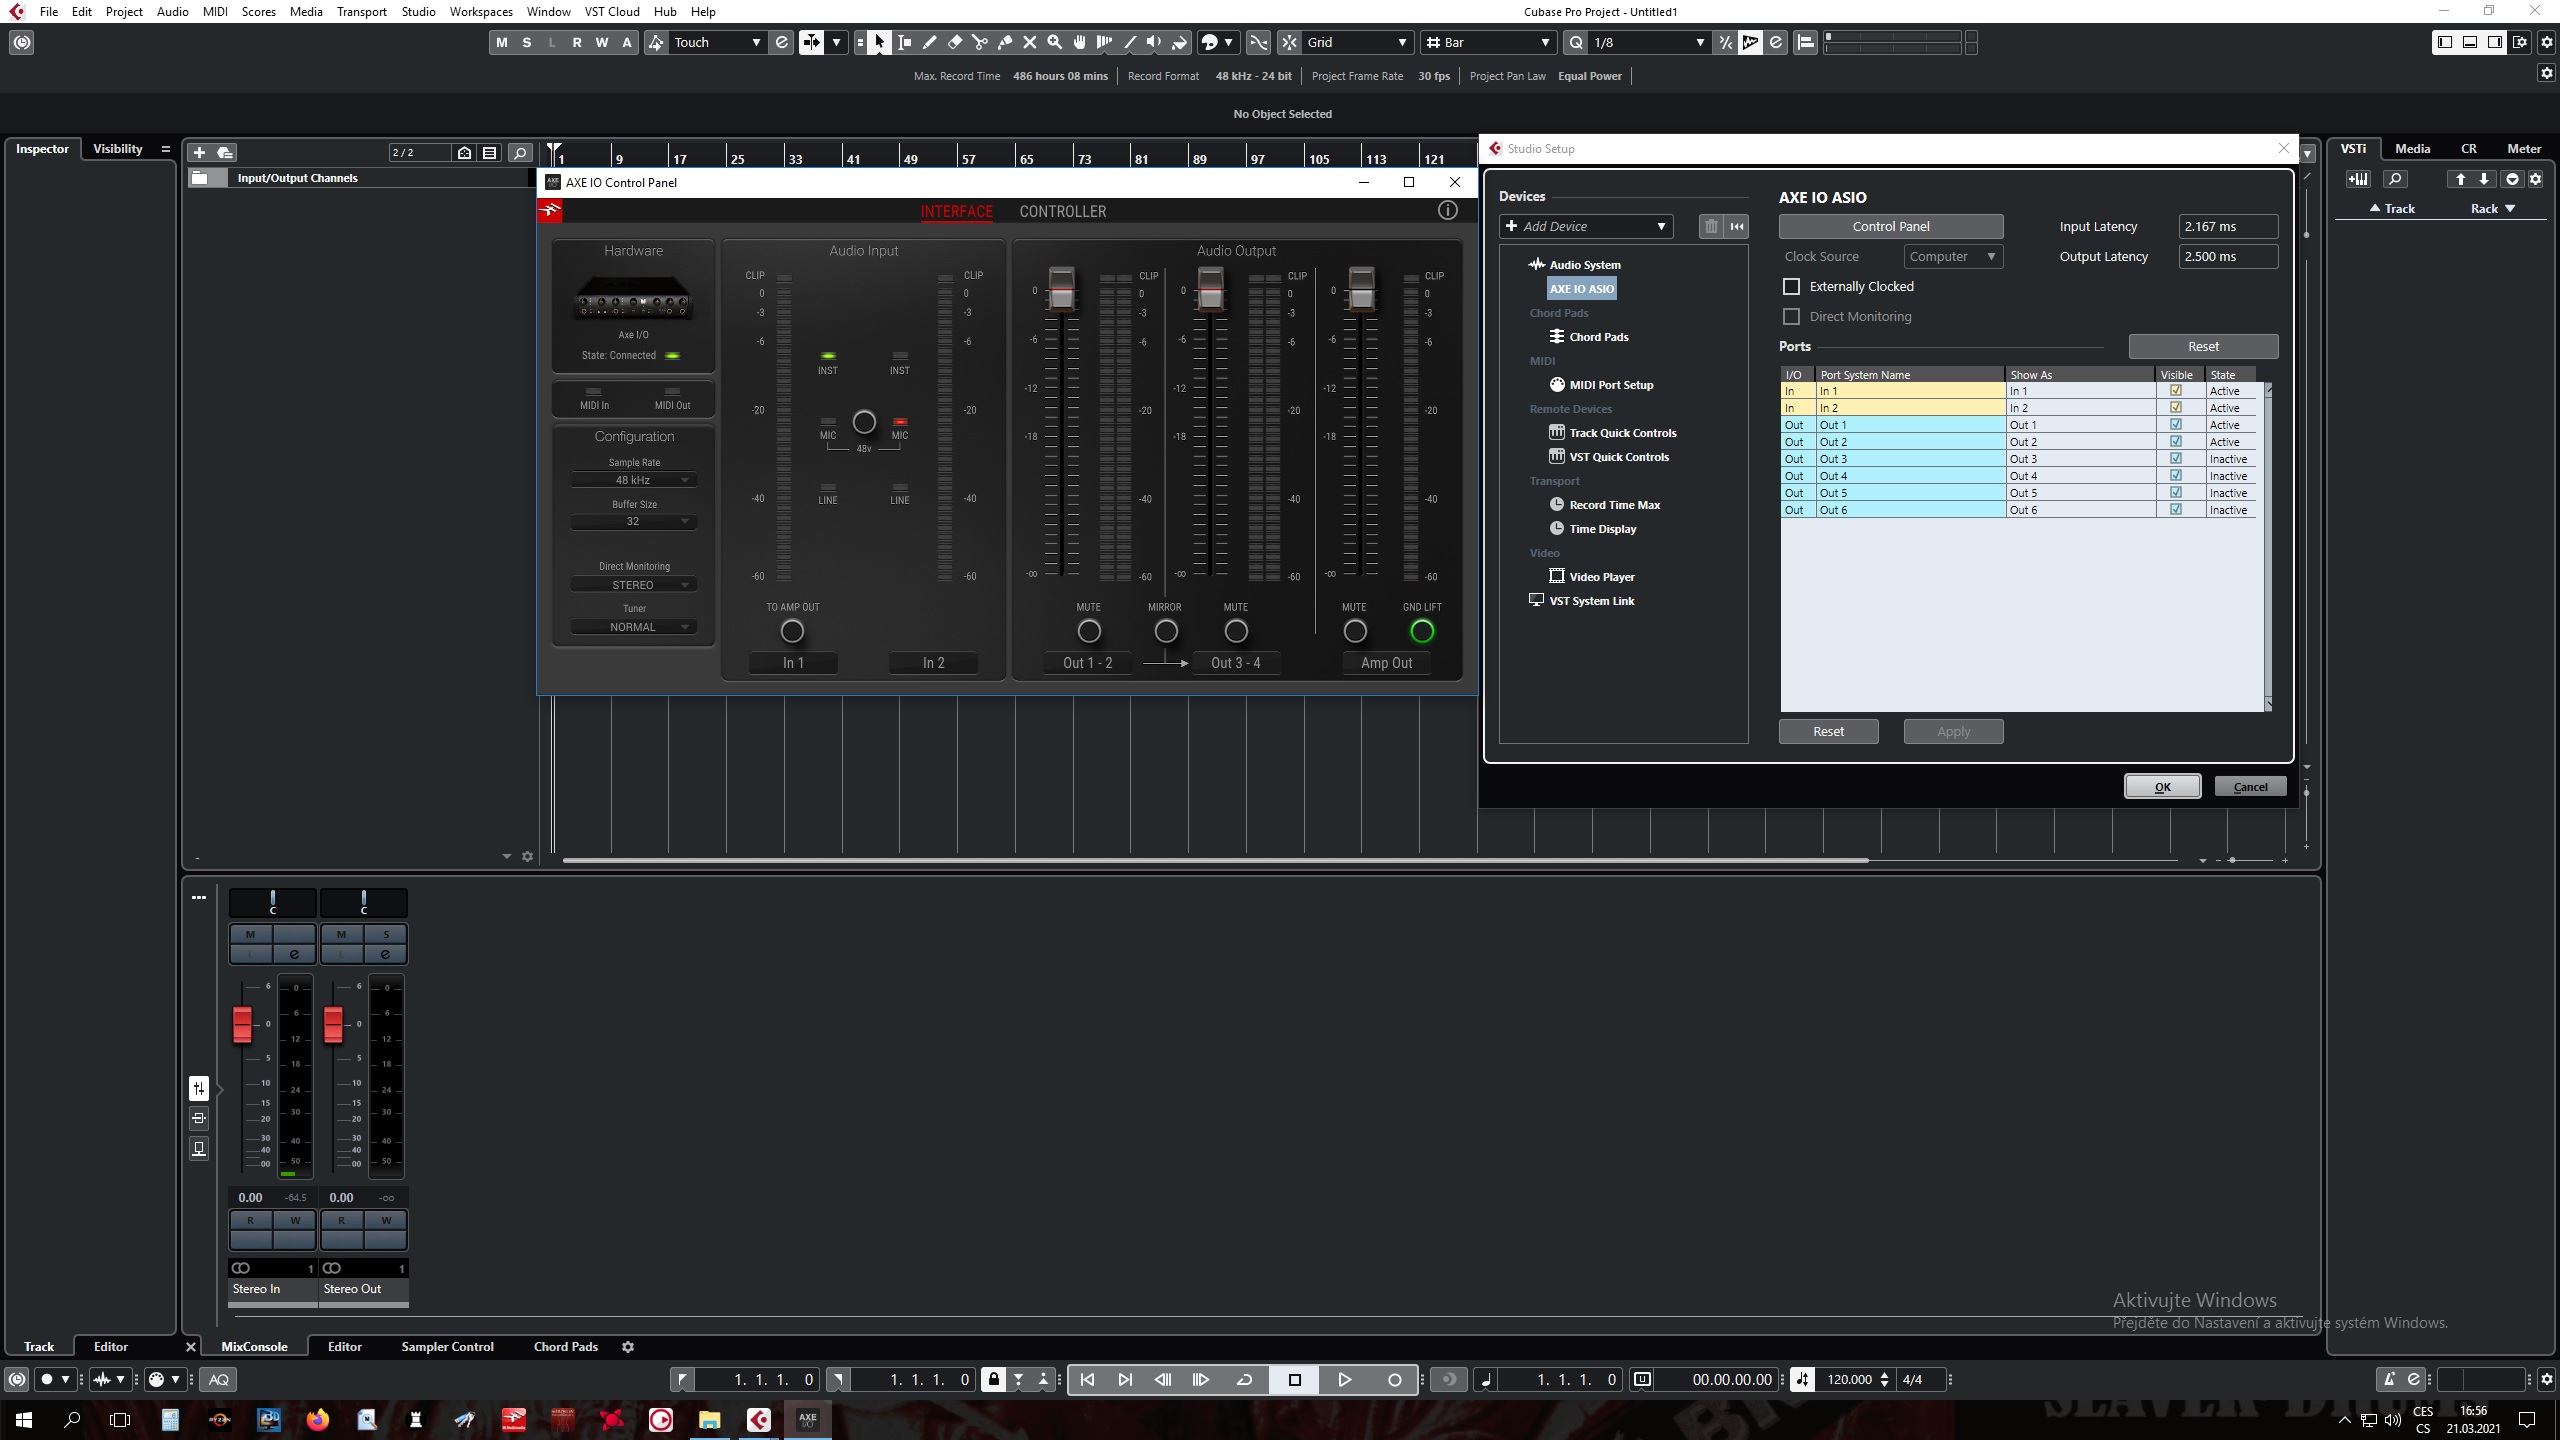Toggle Solo on the Stereo Out channel
This screenshot has width=2560, height=1440.
pos(386,935)
